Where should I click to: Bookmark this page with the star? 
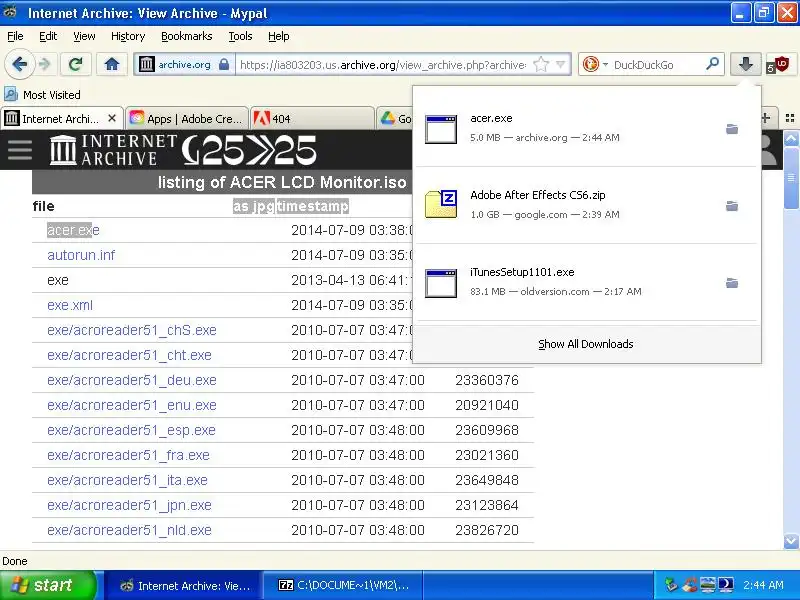tap(541, 64)
